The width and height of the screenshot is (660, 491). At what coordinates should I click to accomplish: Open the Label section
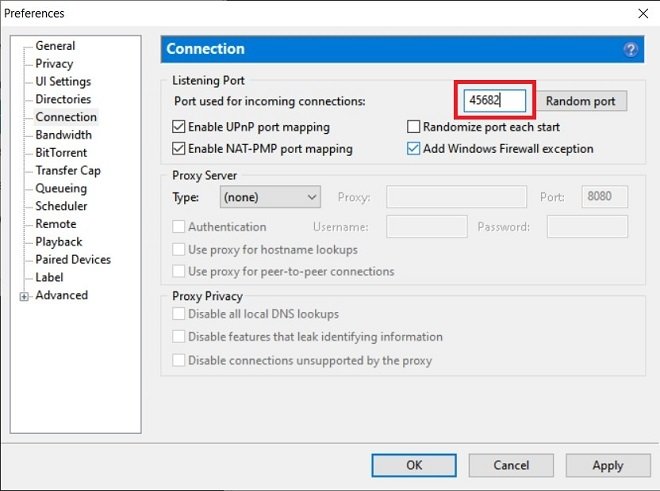(49, 277)
